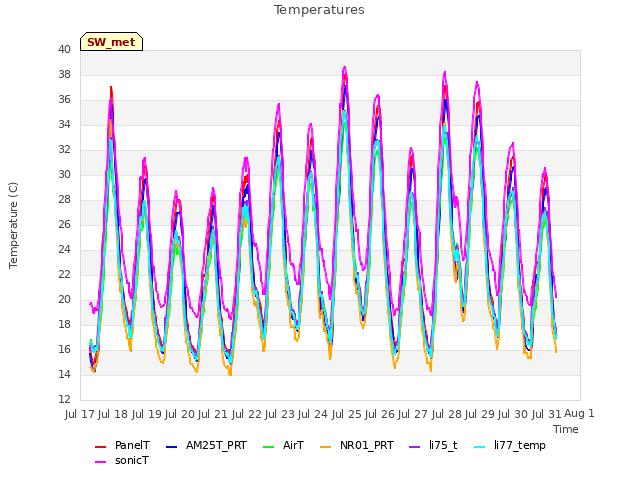
Task: Click the Jul 28 x-axis tick label
Action: 446,414
